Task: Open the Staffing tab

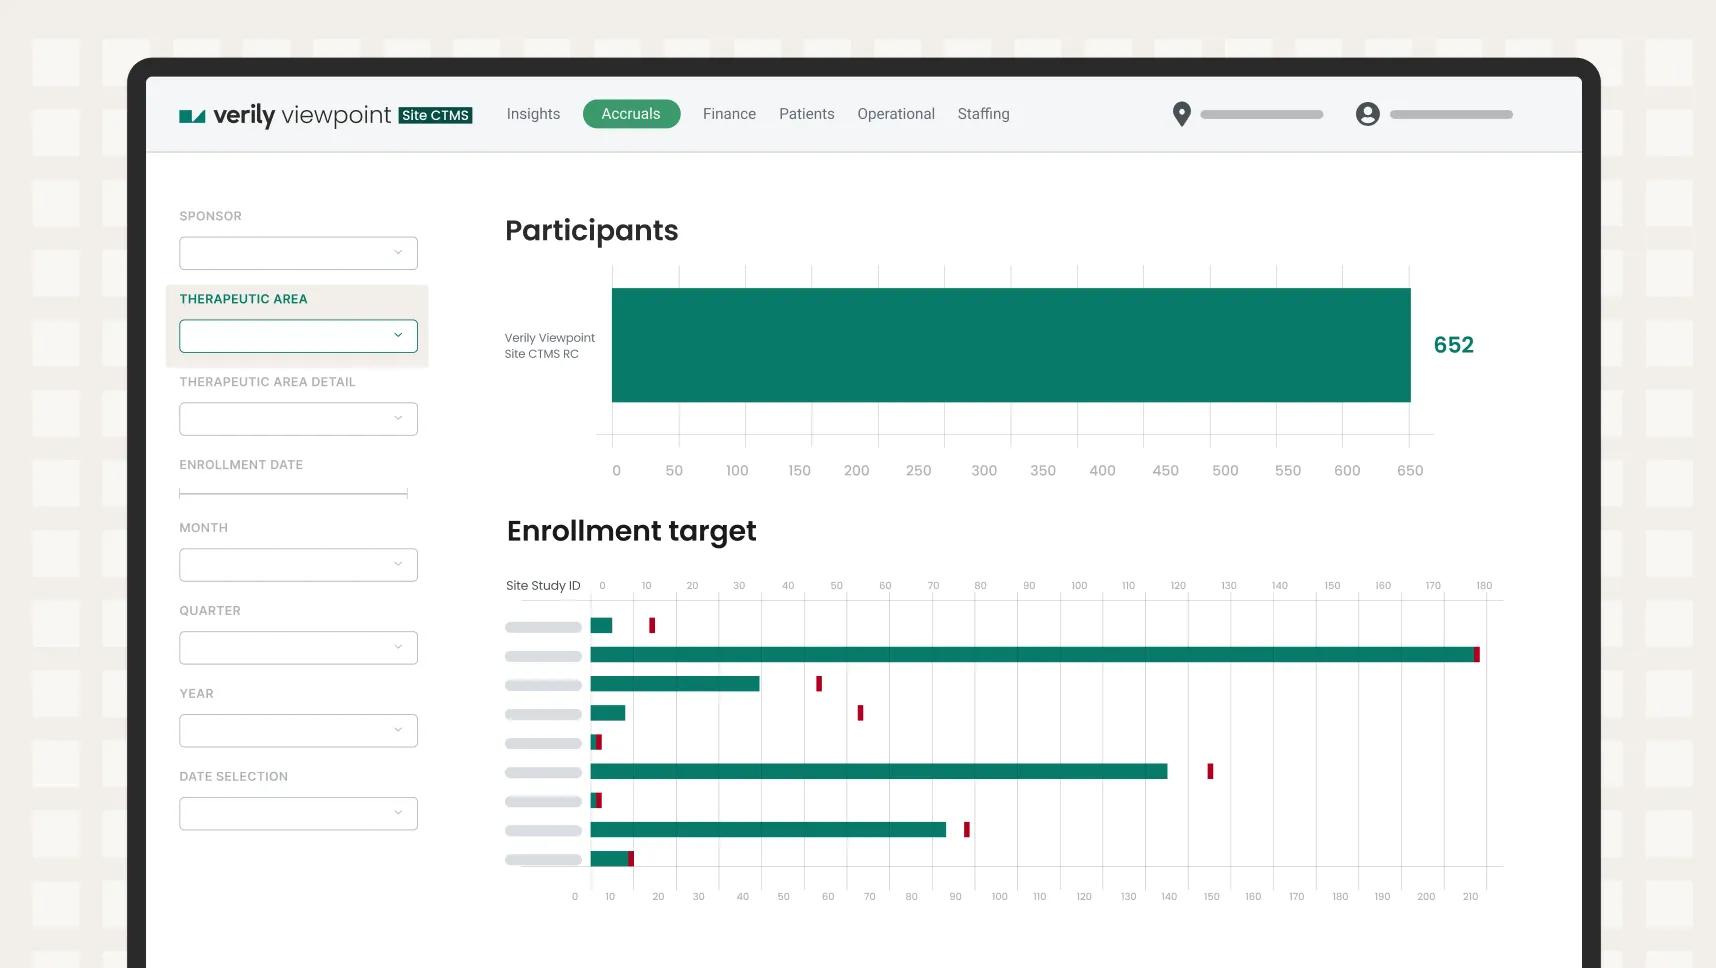Action: point(983,114)
